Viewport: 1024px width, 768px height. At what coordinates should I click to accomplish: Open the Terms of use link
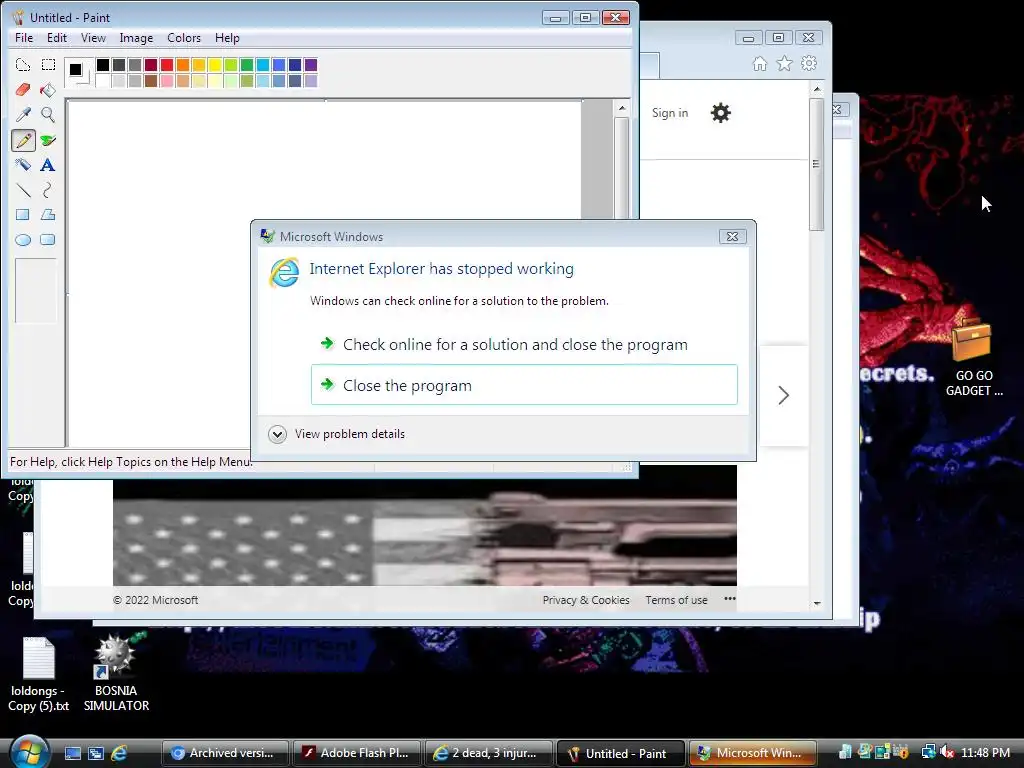pyautogui.click(x=676, y=600)
